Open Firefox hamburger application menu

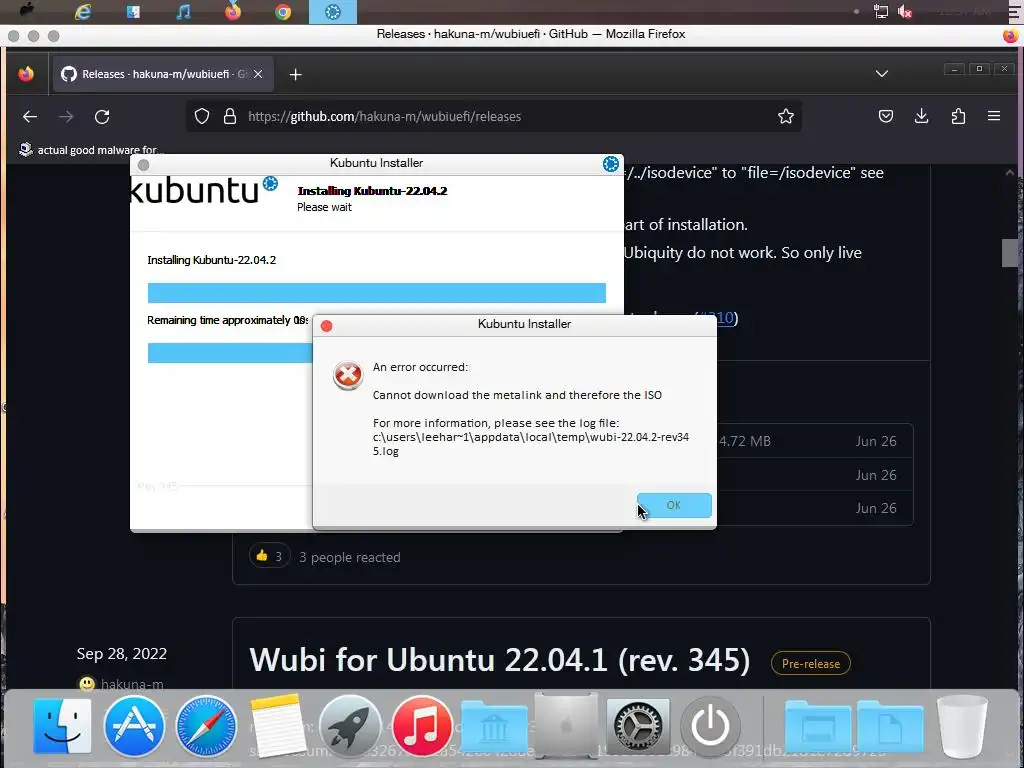pyautogui.click(x=994, y=116)
